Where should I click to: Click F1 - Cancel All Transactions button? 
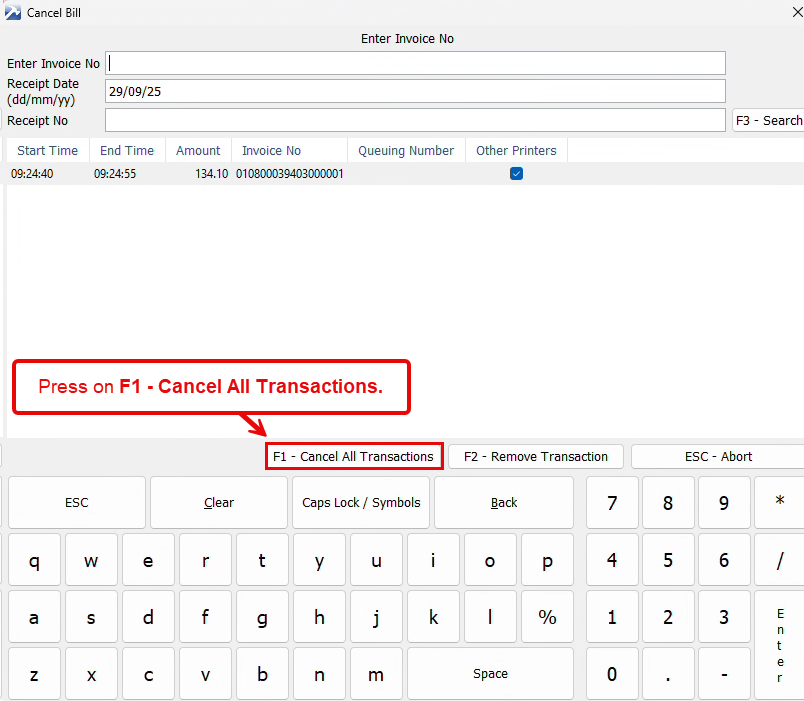click(x=353, y=457)
